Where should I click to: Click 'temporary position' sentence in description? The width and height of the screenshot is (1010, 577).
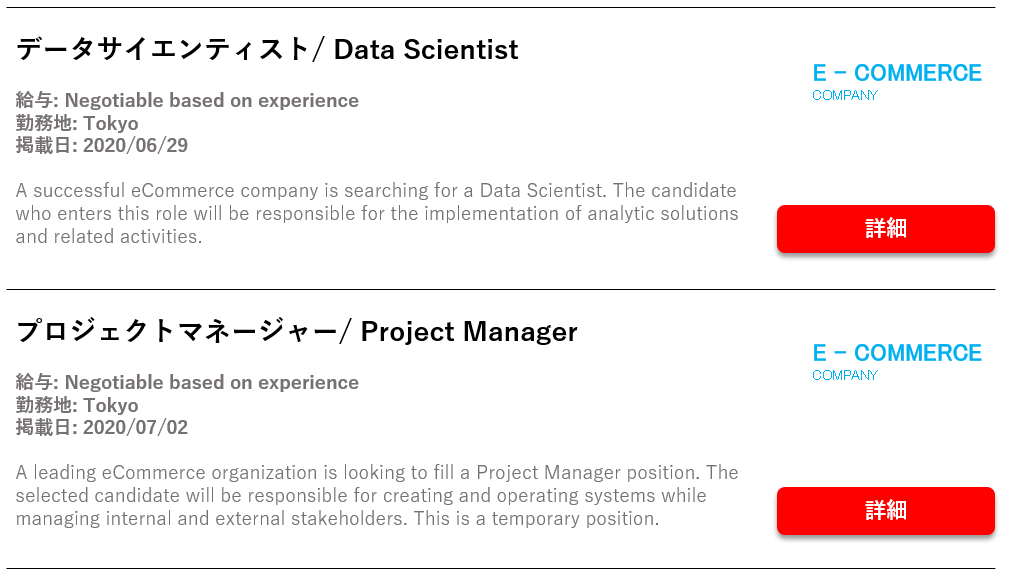537,518
